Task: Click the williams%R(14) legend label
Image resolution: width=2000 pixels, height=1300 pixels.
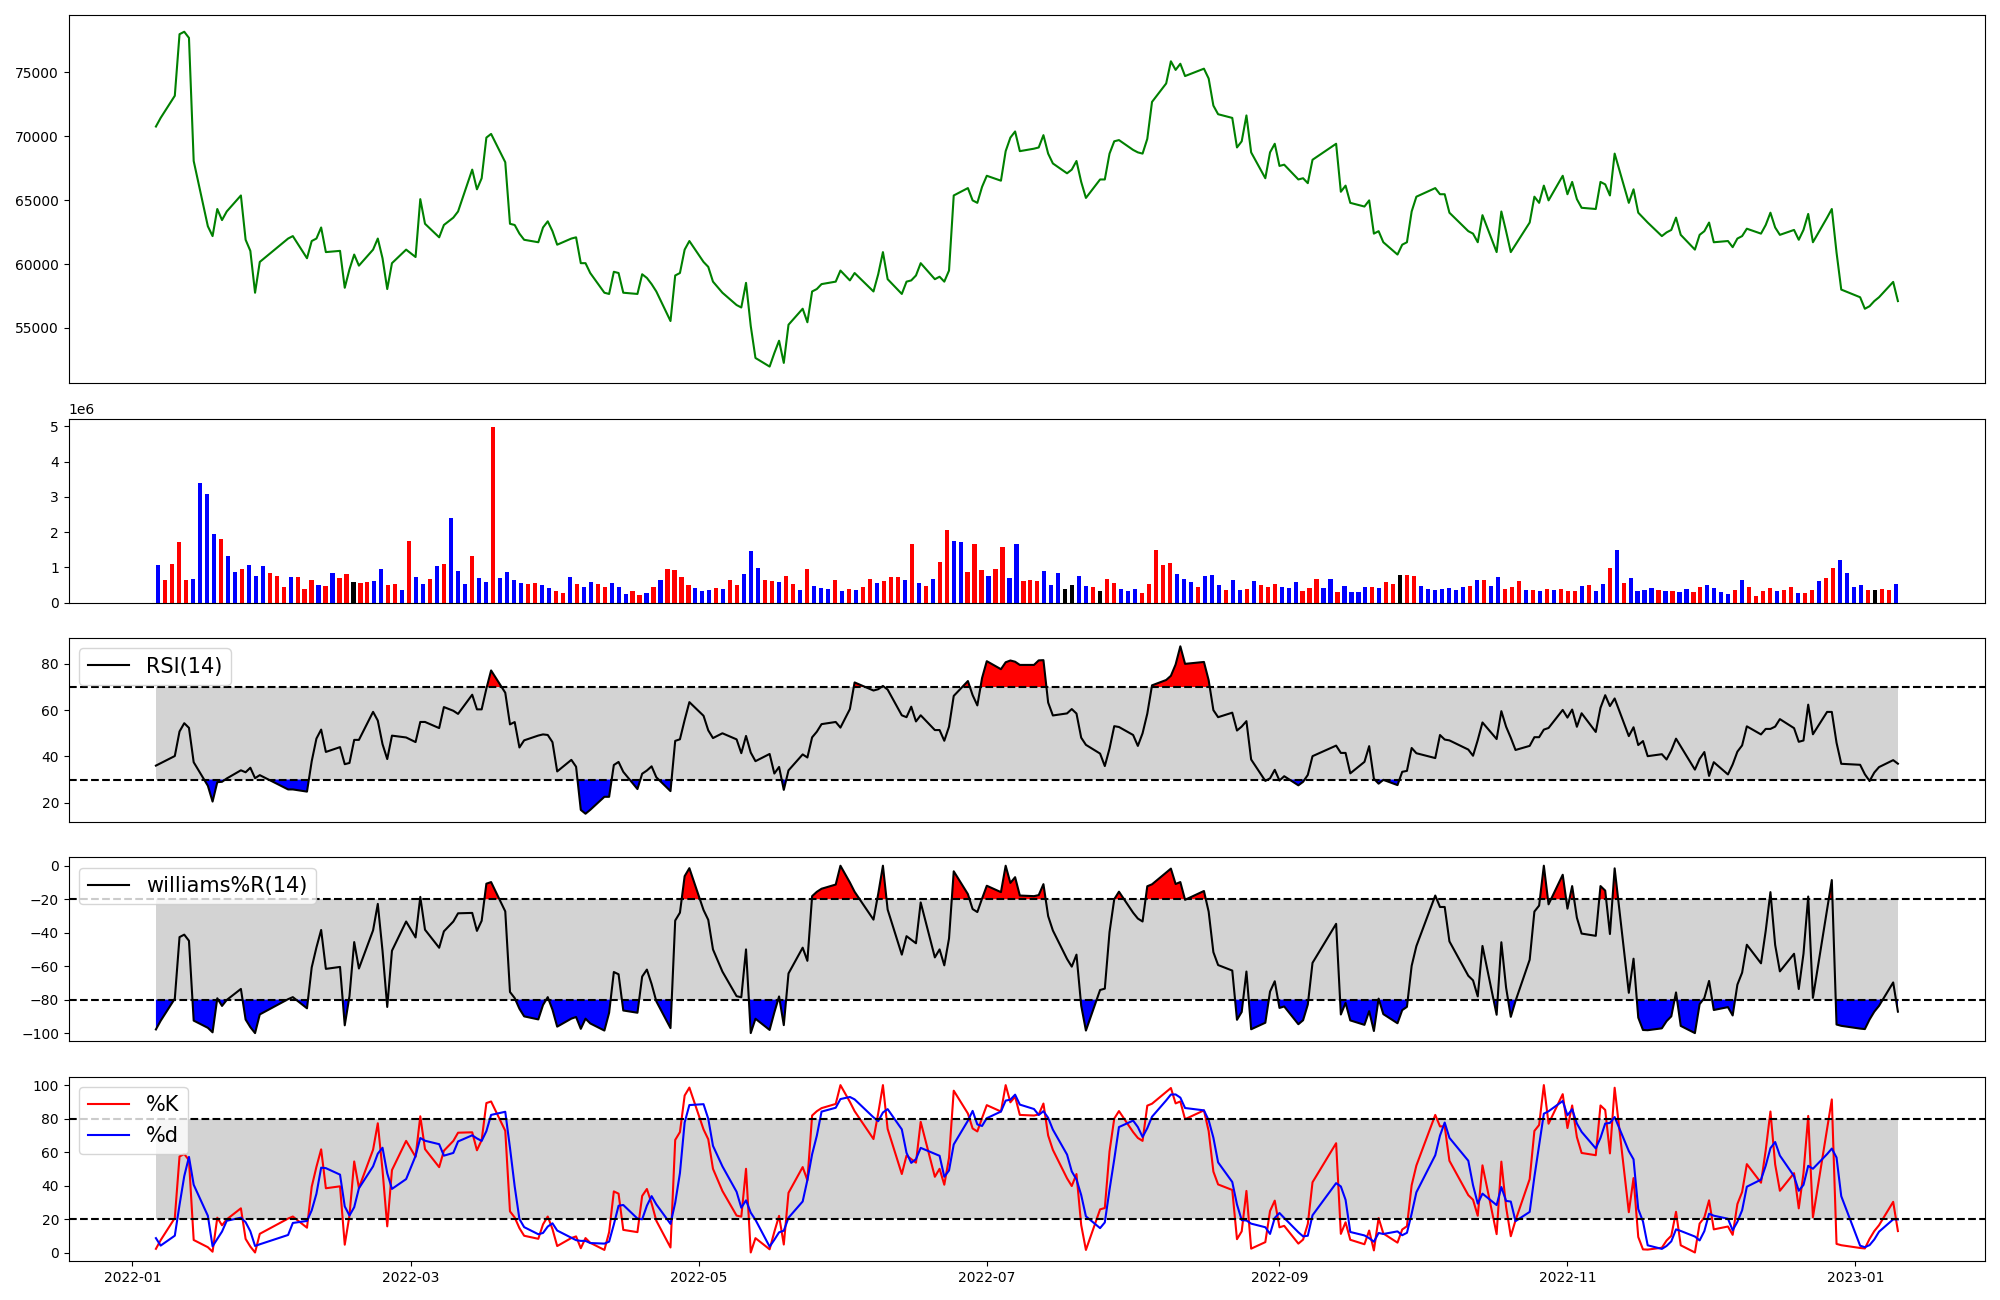Action: coord(226,885)
